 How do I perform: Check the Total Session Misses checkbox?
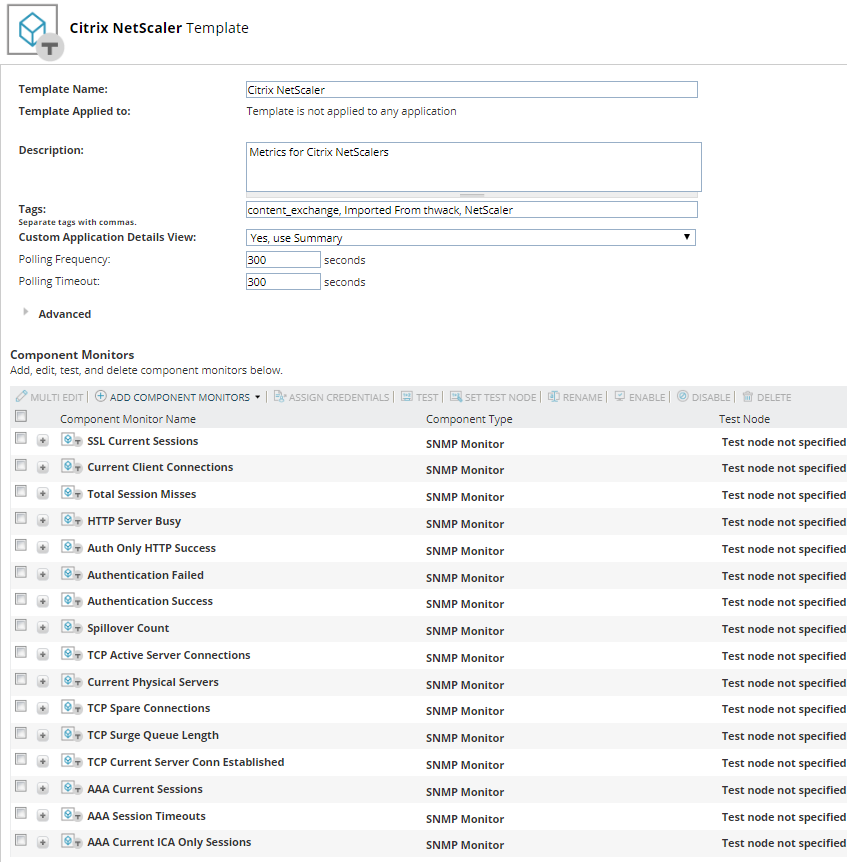(x=21, y=491)
